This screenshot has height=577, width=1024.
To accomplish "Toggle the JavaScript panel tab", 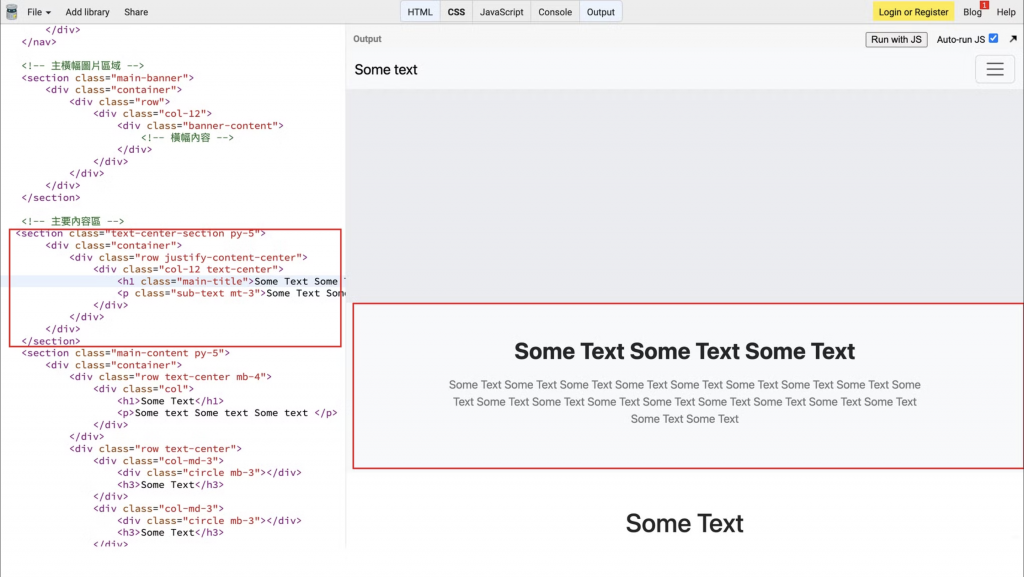I will click(x=502, y=12).
